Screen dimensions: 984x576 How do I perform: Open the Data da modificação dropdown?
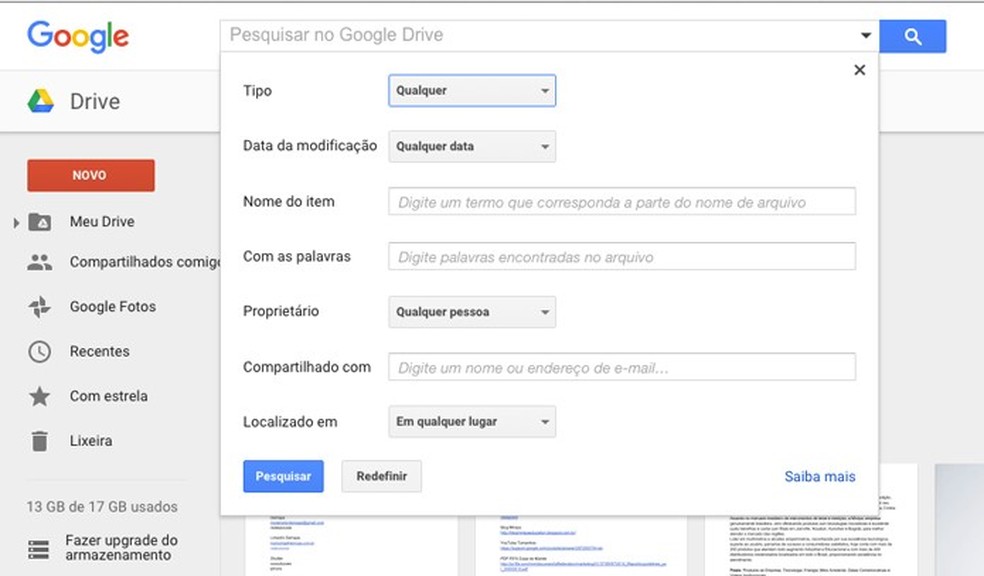pyautogui.click(x=472, y=146)
